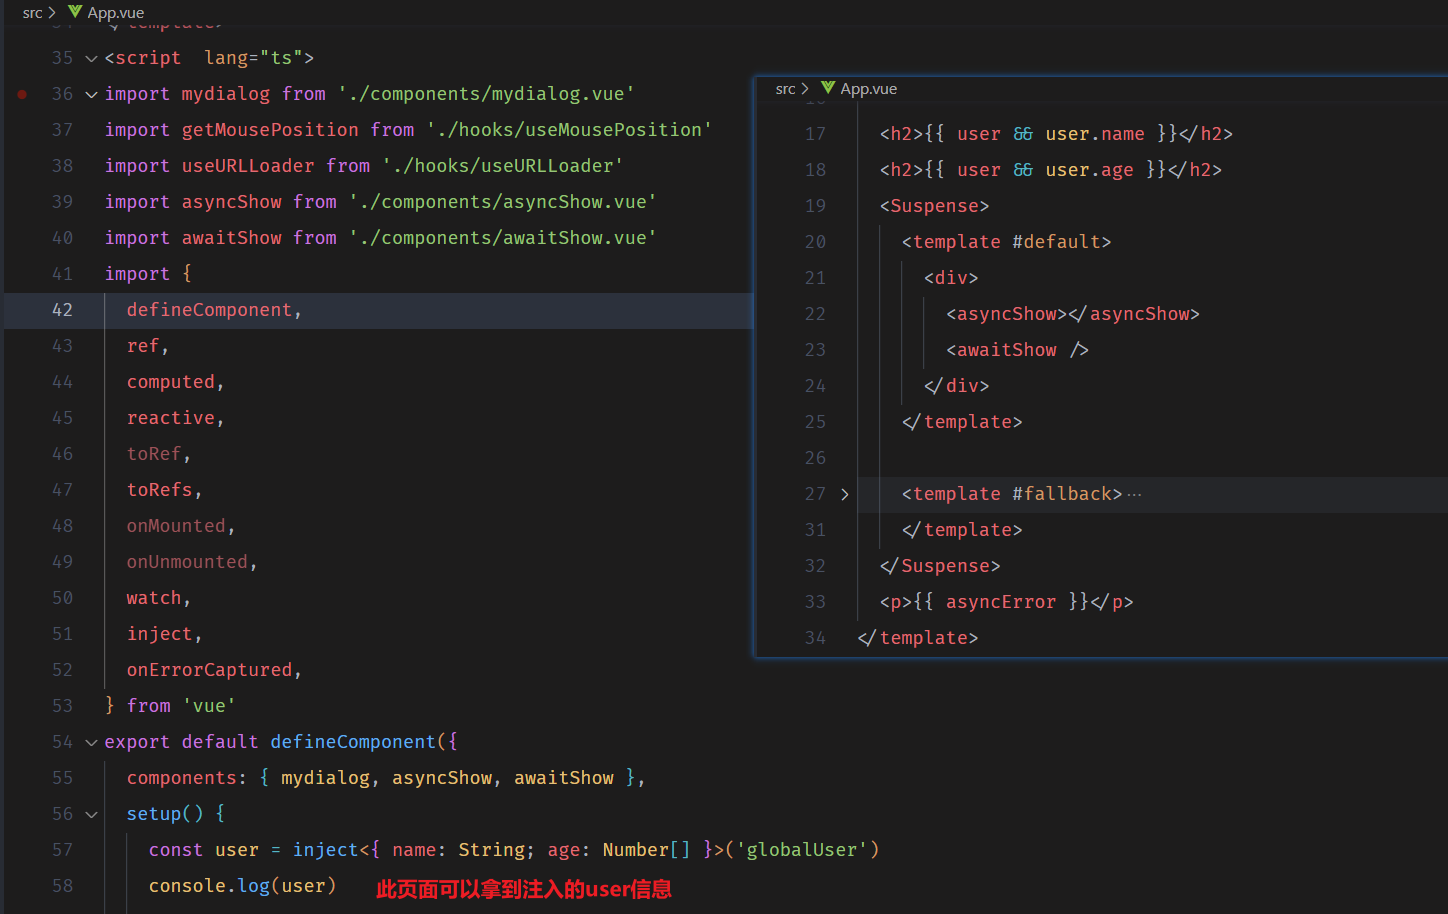Open the App.vue breadcrumb in the left editor
This screenshot has width=1448, height=914.
coord(116,12)
